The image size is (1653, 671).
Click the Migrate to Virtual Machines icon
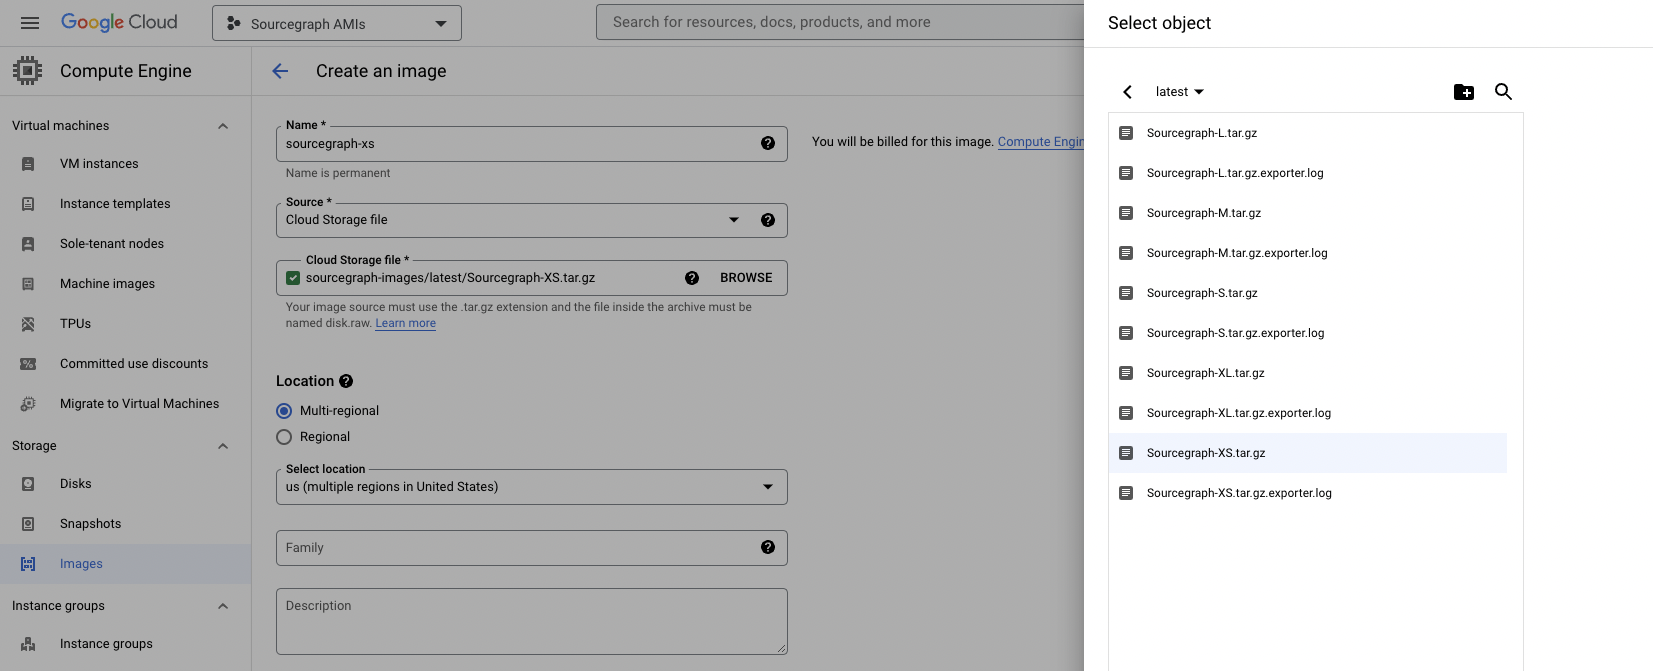coord(28,404)
